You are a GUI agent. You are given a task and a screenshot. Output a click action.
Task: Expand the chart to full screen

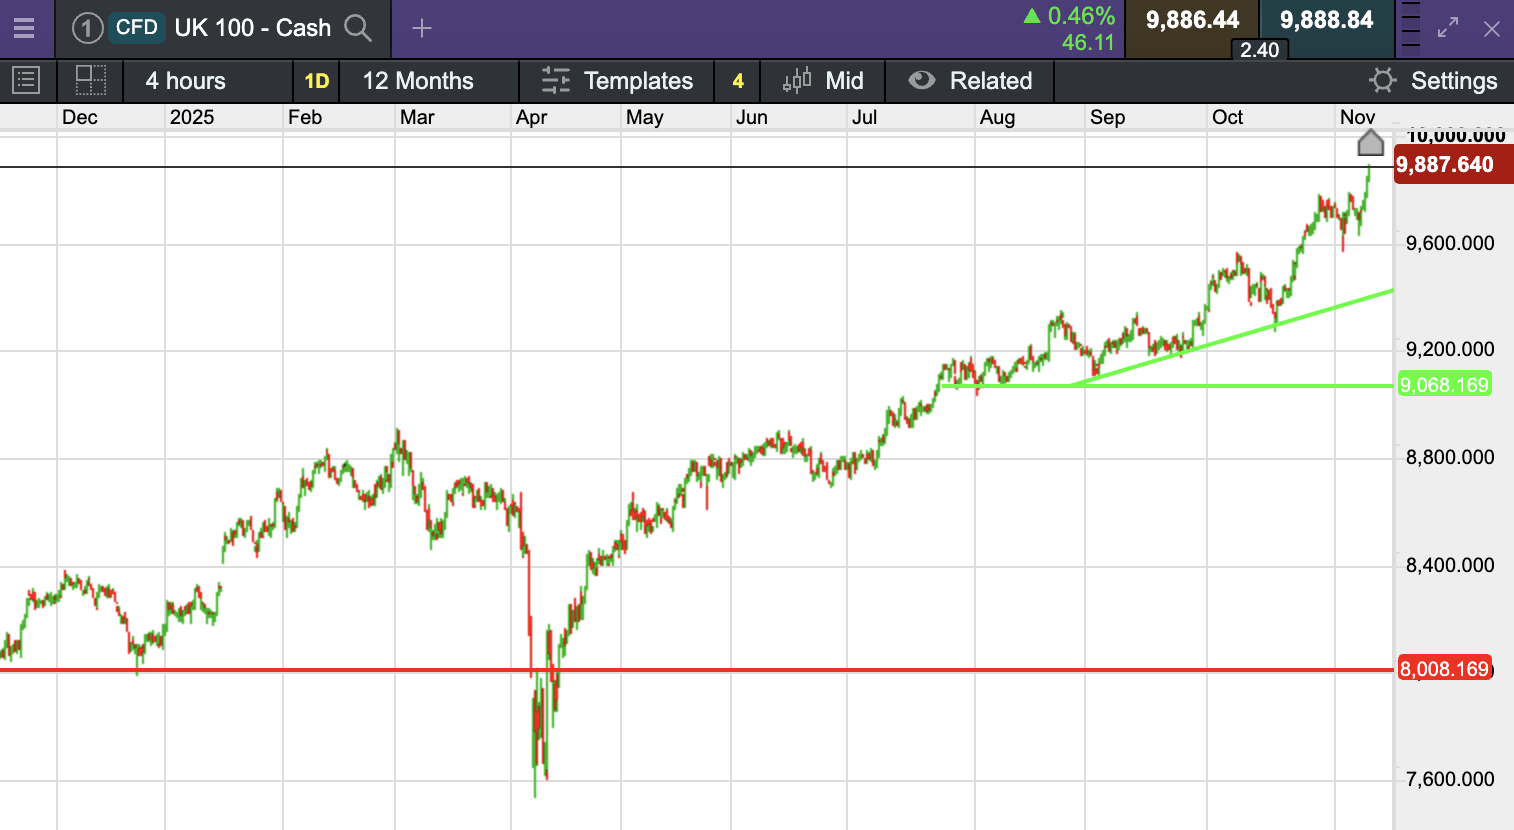click(1447, 28)
